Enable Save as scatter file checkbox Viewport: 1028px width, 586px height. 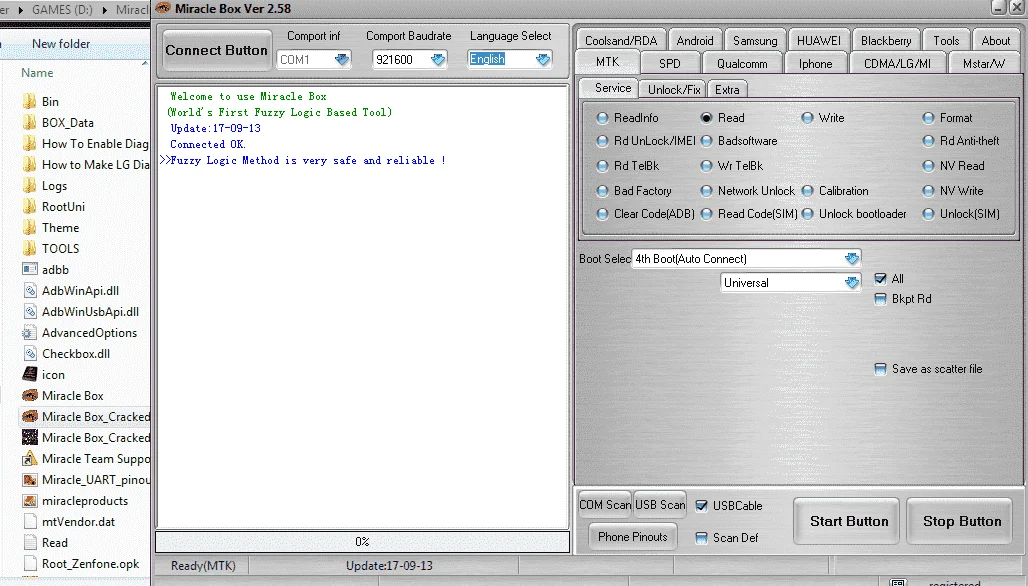pyautogui.click(x=880, y=369)
